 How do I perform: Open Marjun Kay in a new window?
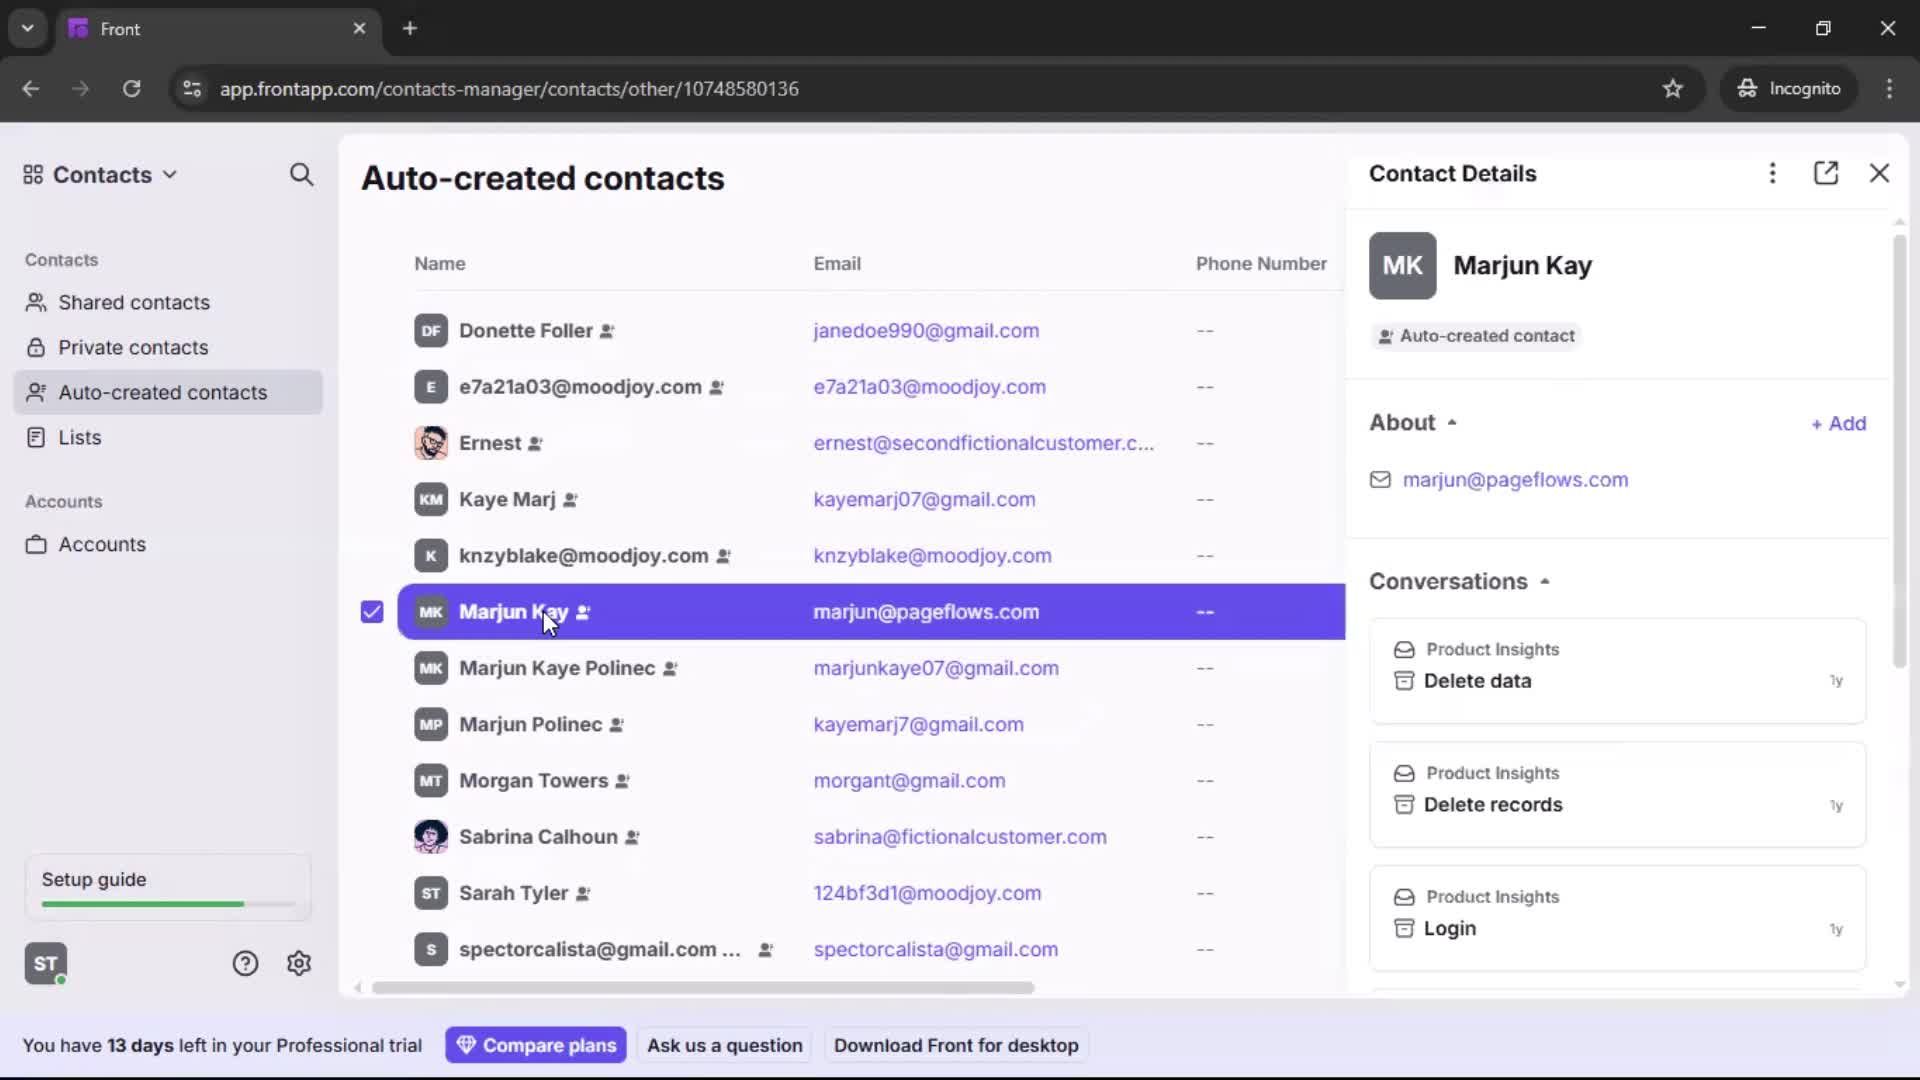pyautogui.click(x=1827, y=173)
